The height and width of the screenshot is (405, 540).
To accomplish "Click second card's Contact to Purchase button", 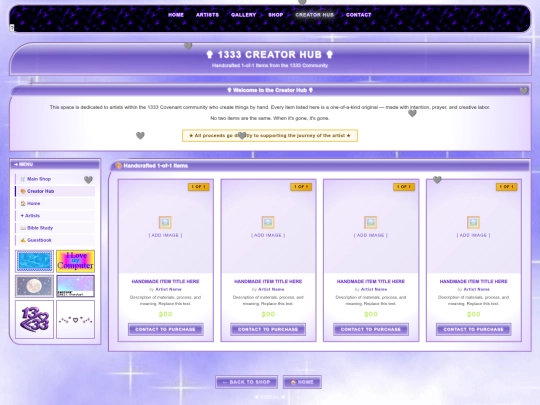I will coord(268,329).
